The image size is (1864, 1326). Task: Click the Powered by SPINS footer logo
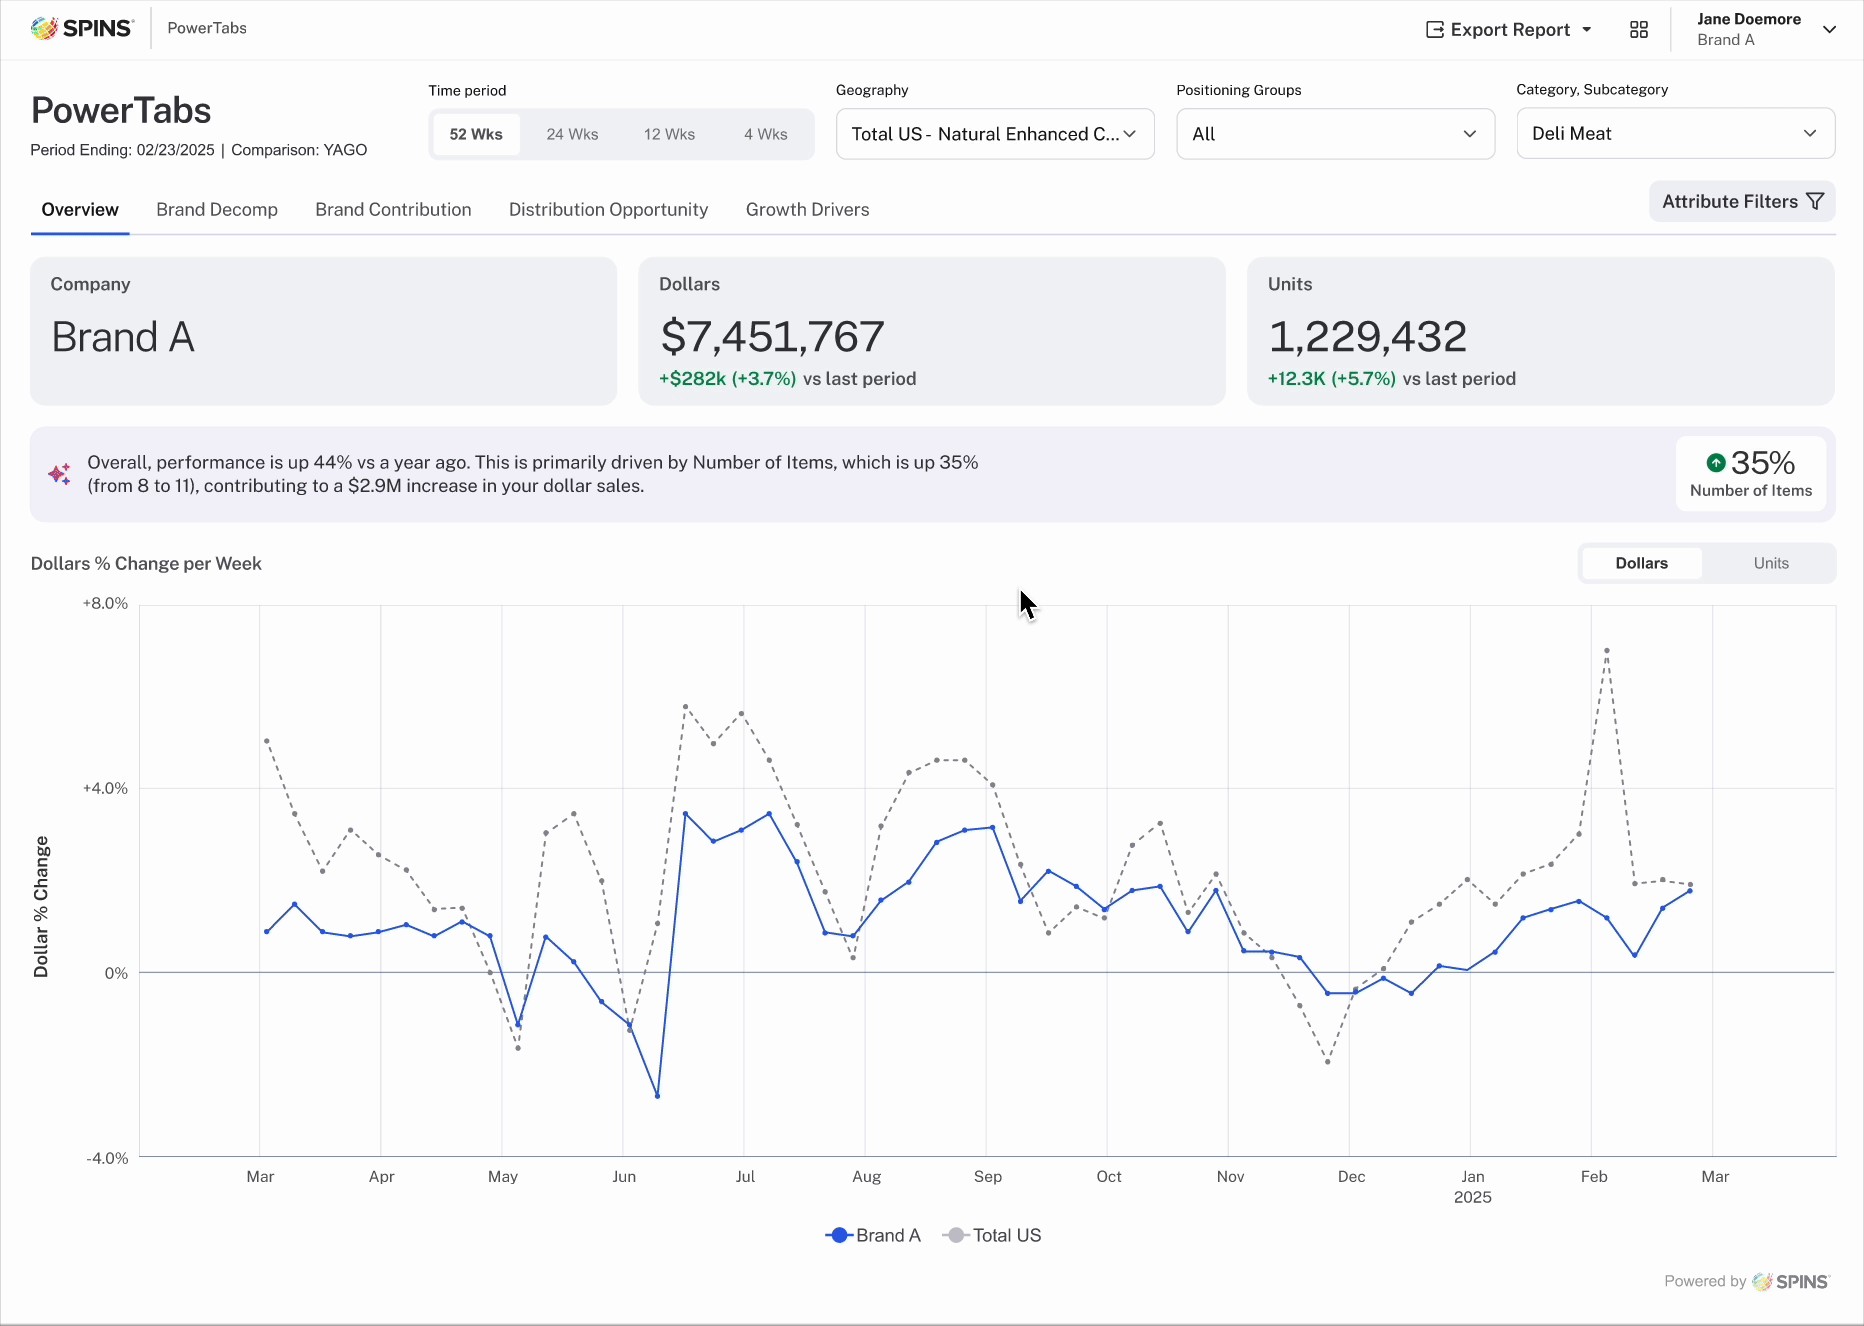[x=1791, y=1282]
